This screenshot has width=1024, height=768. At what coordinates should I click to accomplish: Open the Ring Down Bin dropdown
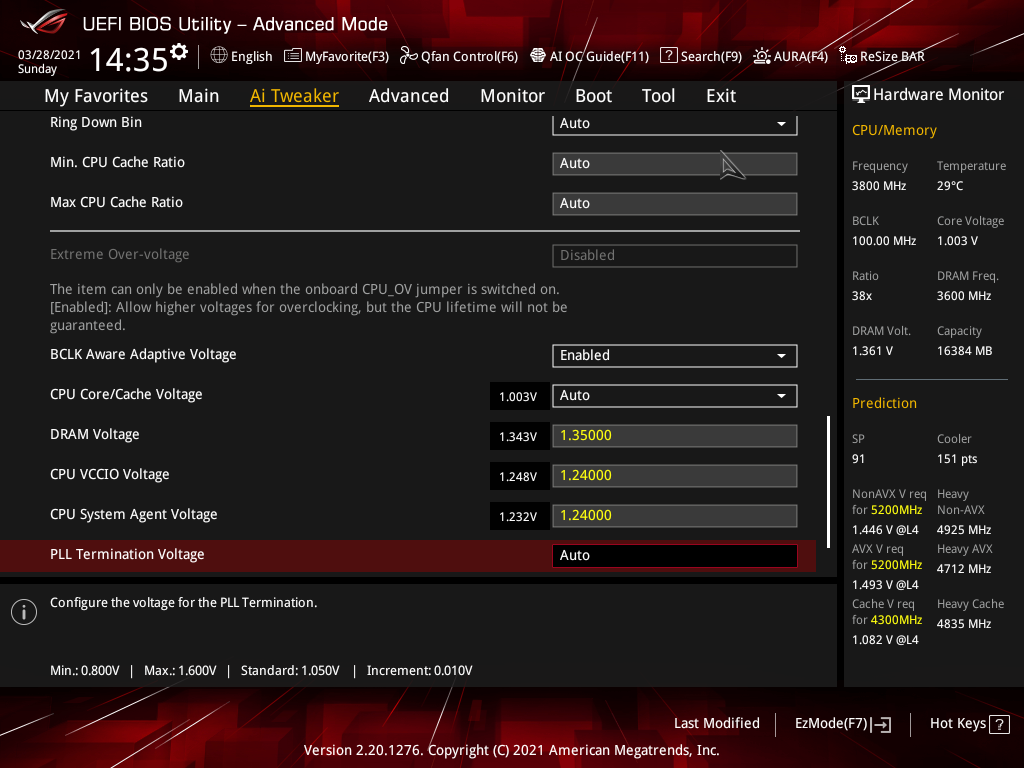(x=675, y=123)
